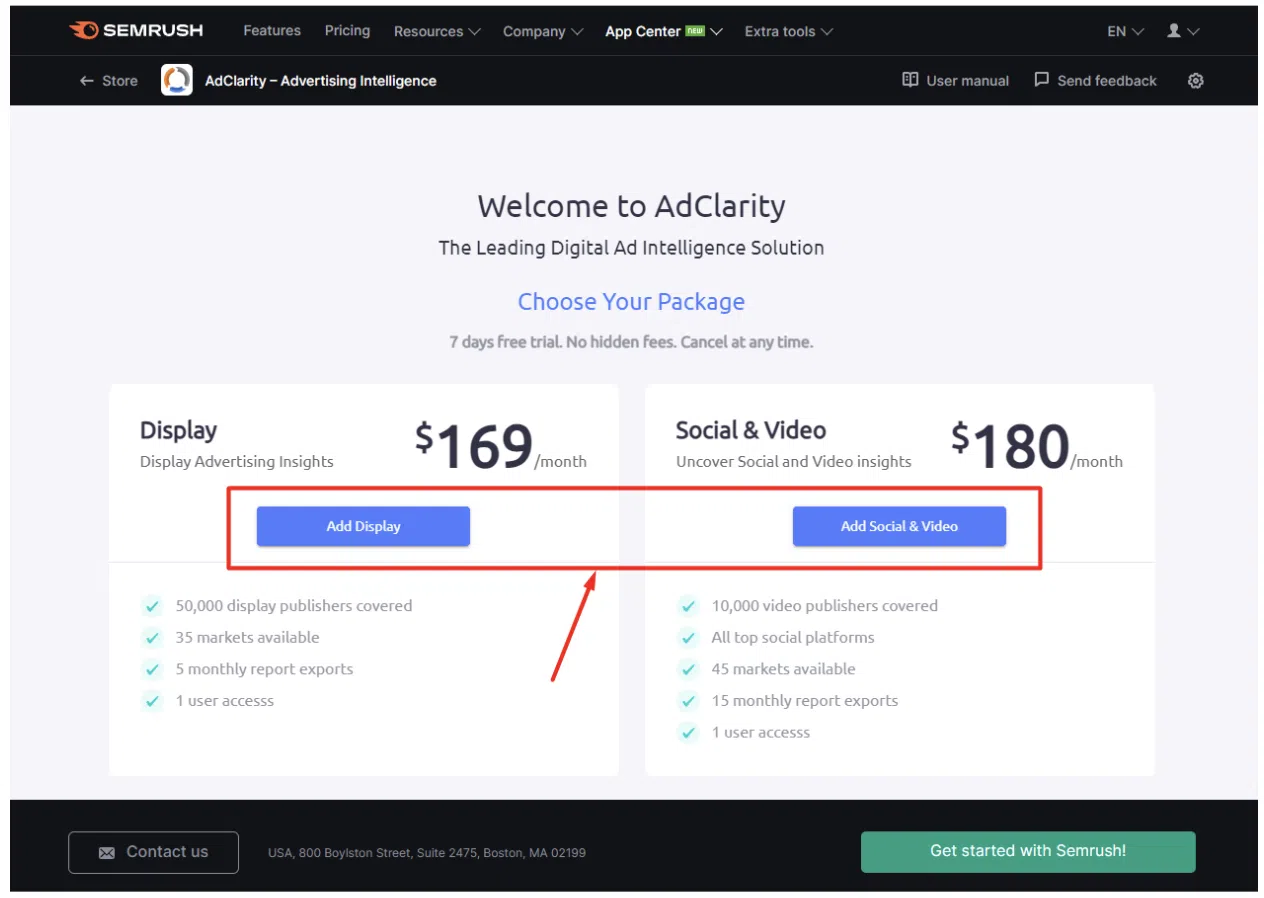Click the user profile icon

[1175, 31]
